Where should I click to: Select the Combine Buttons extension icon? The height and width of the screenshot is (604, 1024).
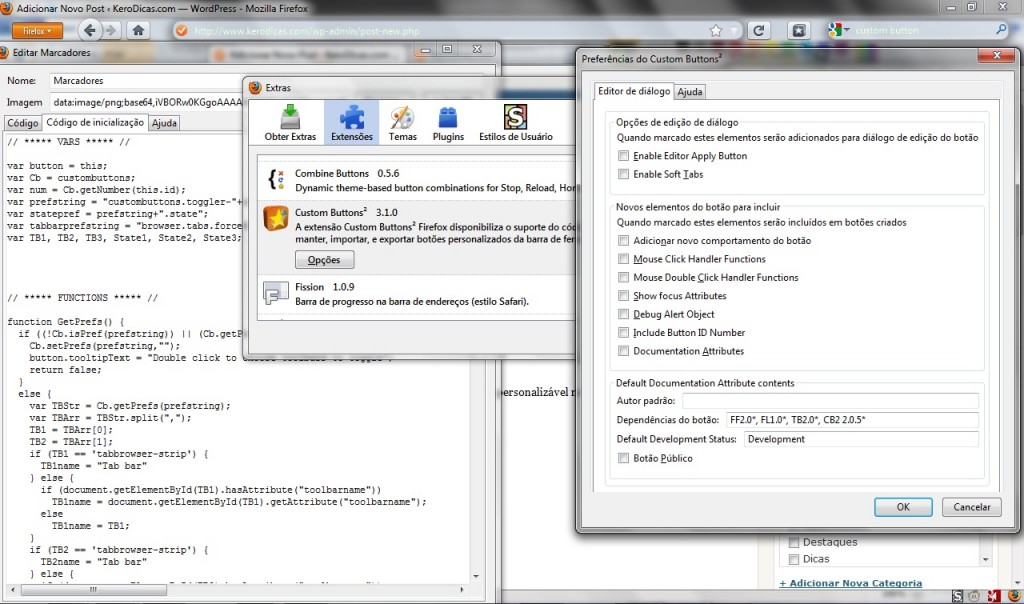[x=276, y=180]
